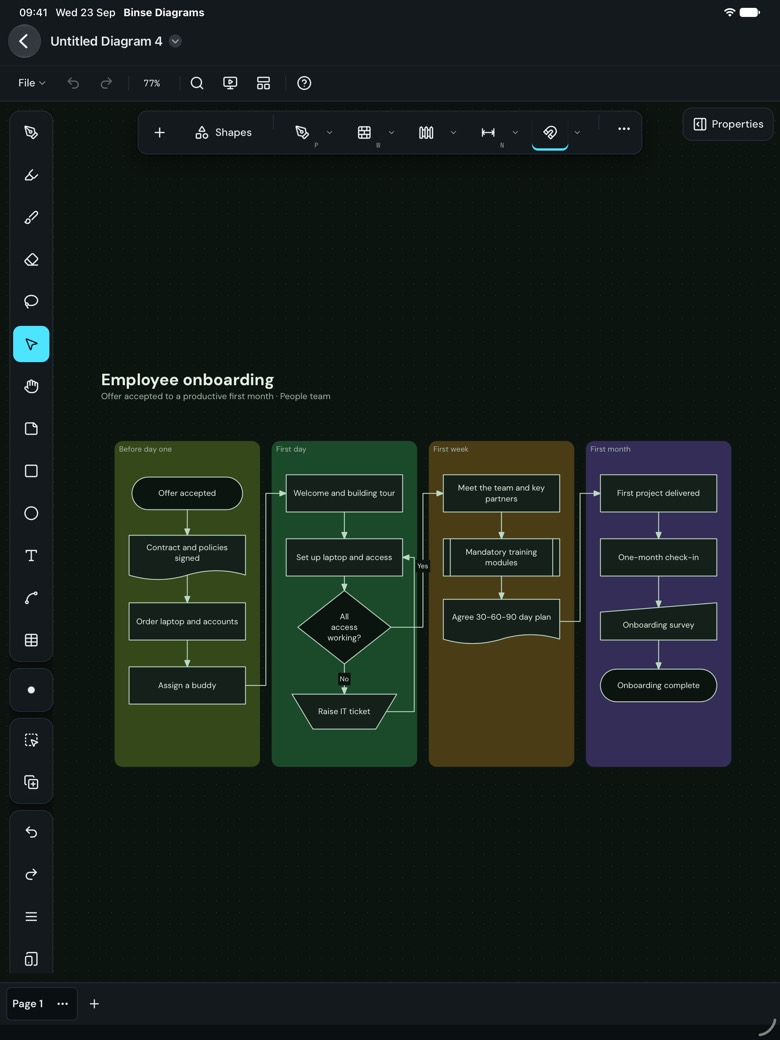Open the help question mark
Viewport: 780px width, 1040px height.
(x=304, y=83)
